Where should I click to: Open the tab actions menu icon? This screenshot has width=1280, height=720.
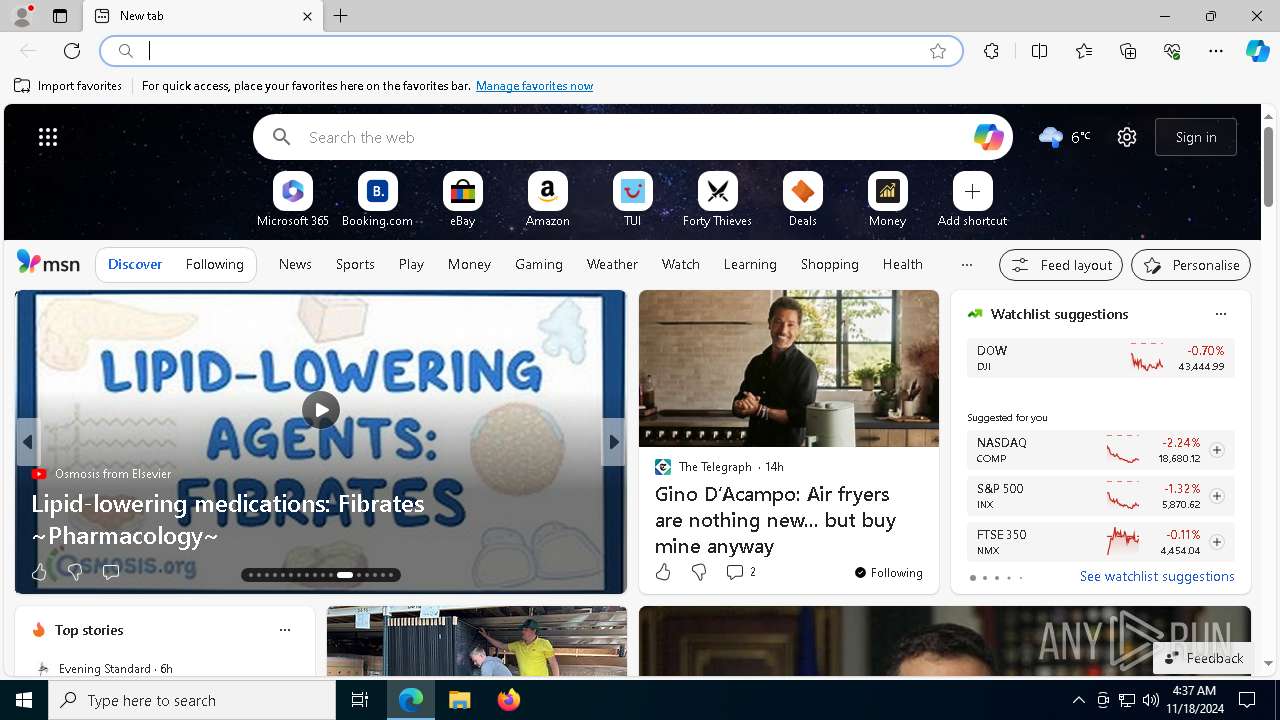[x=60, y=16]
